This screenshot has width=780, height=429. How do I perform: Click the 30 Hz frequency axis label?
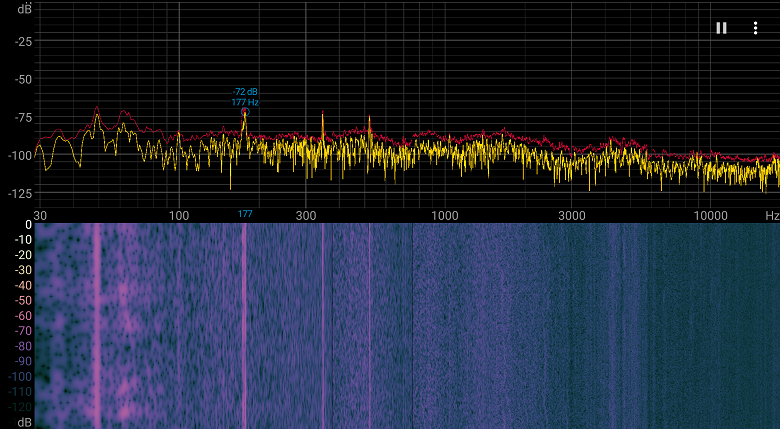(40, 215)
